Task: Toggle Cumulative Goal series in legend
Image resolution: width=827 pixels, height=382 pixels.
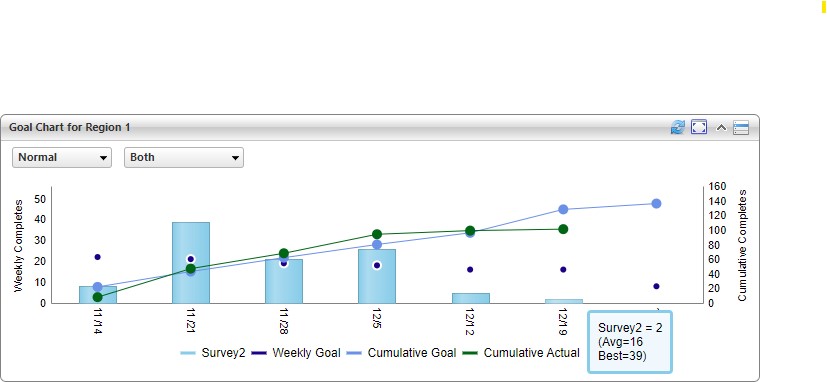Action: (401, 353)
